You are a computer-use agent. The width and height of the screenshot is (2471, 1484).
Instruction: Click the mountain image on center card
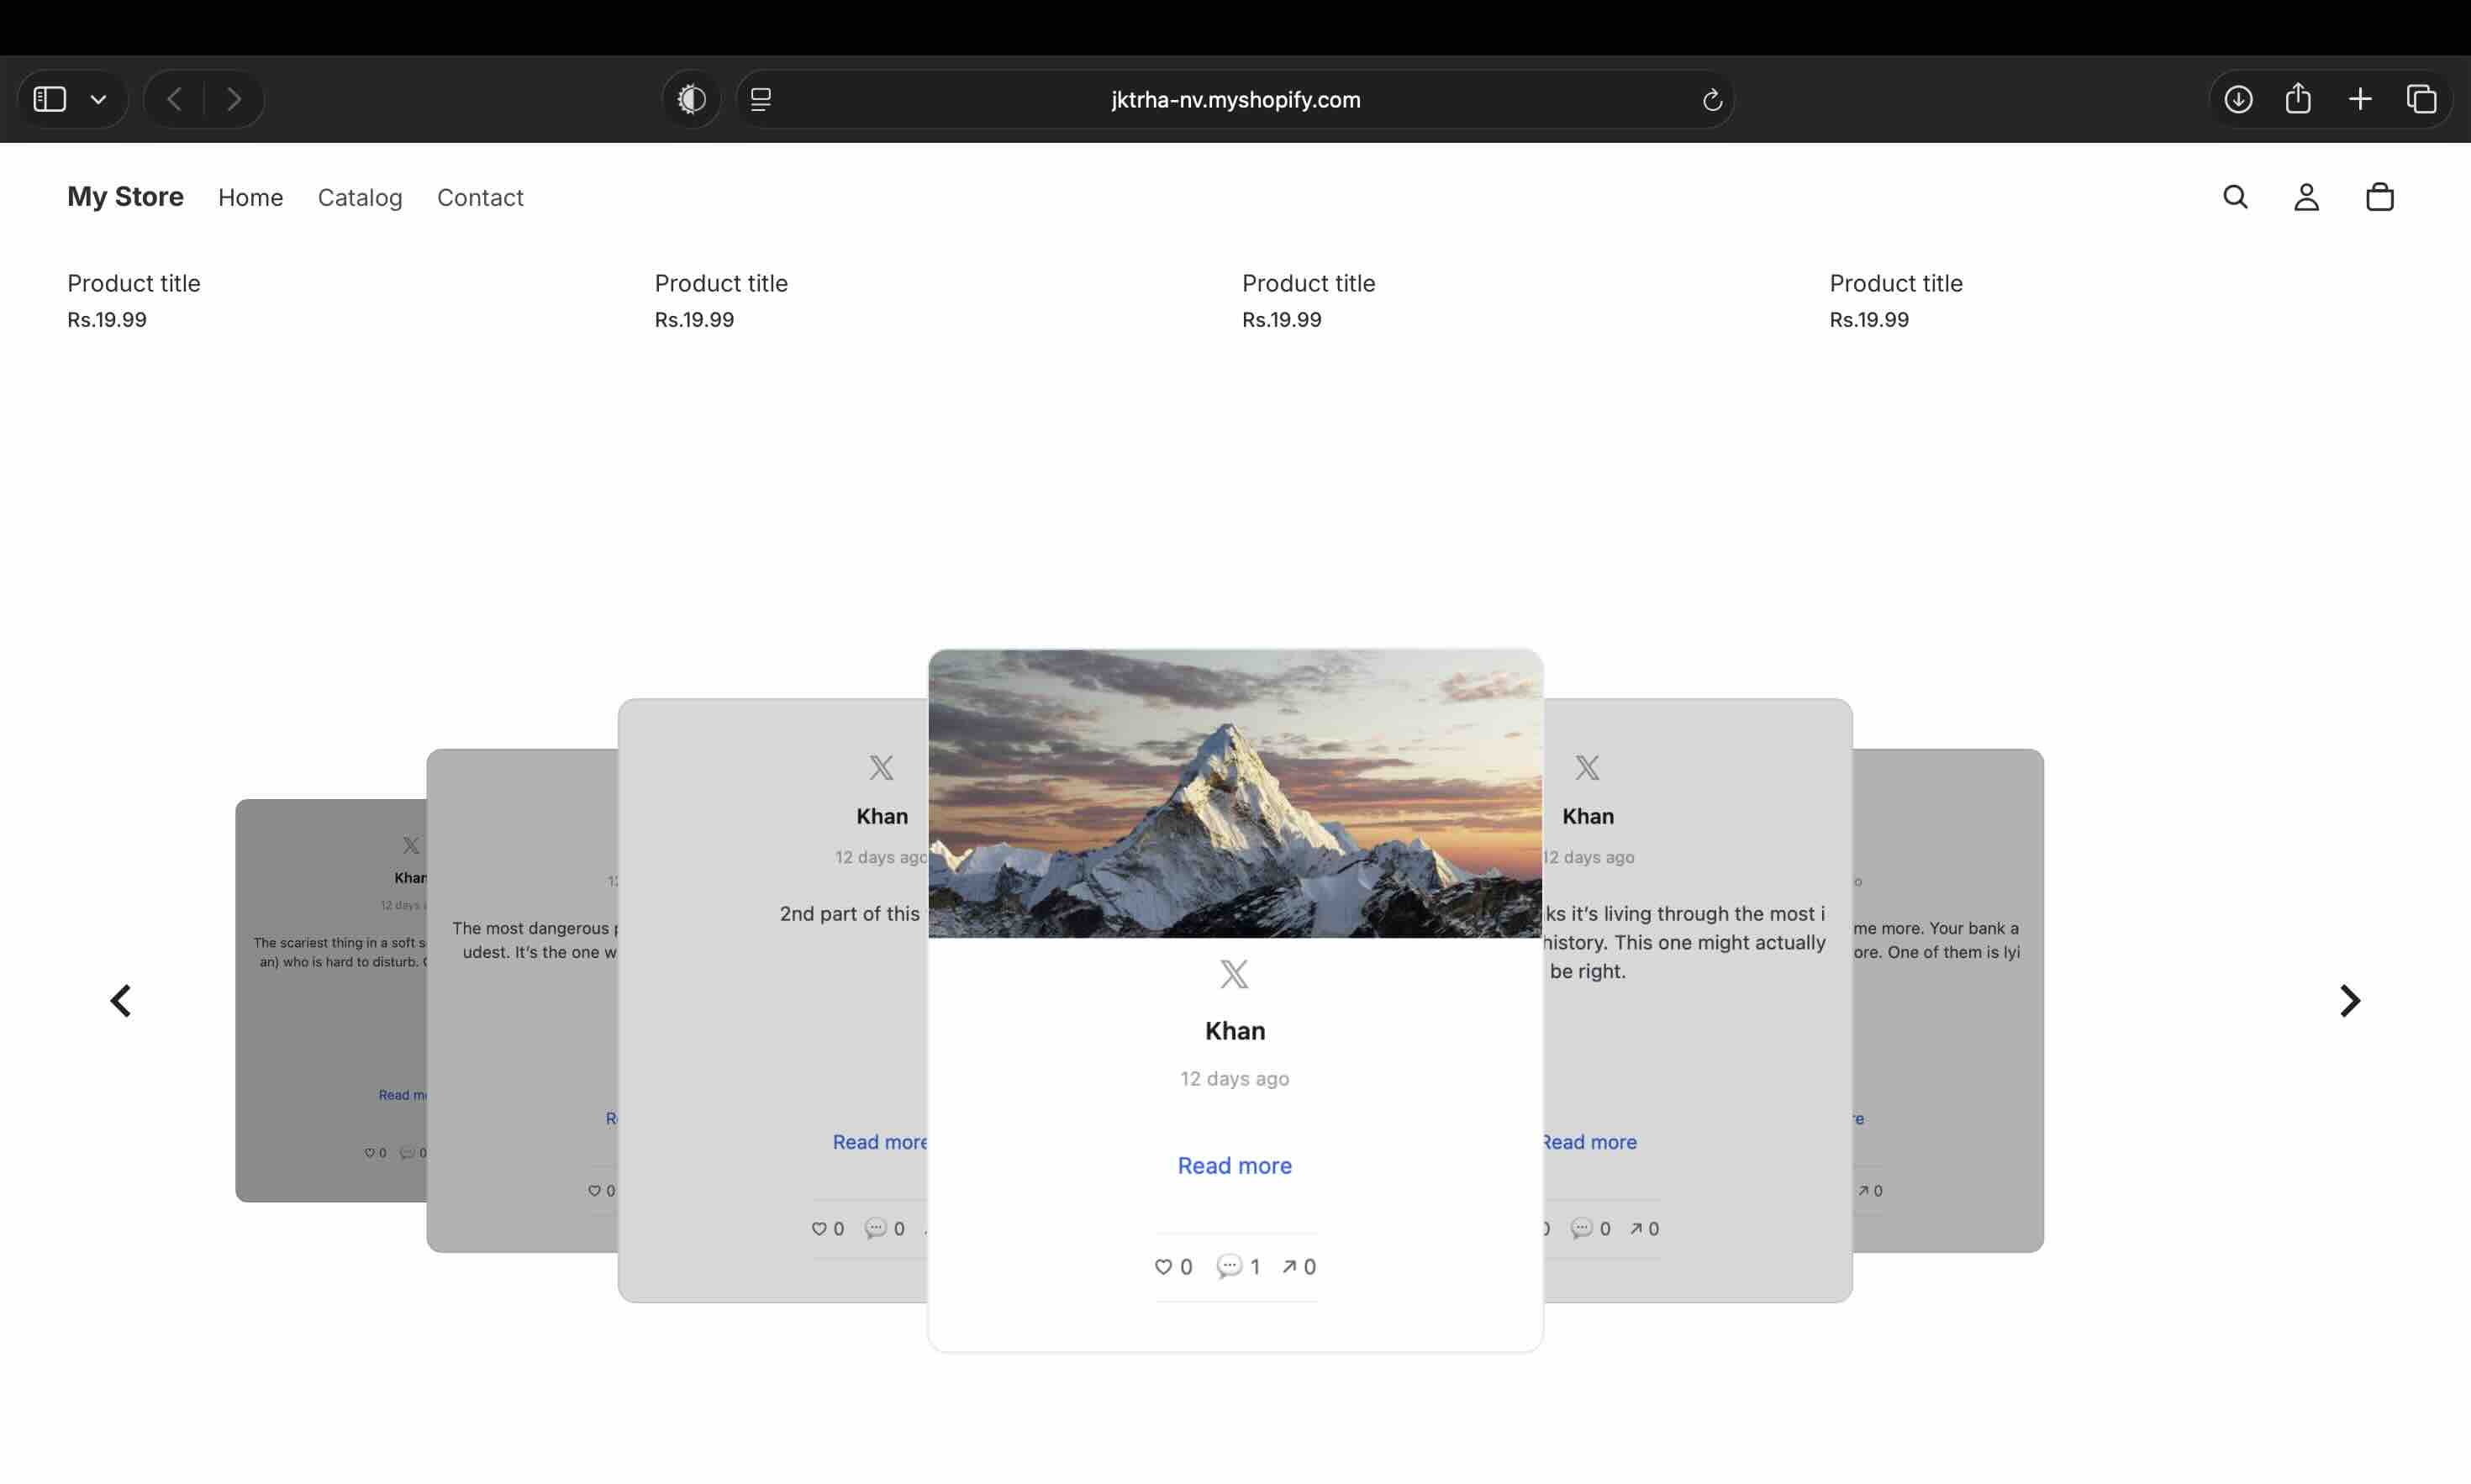click(1235, 794)
